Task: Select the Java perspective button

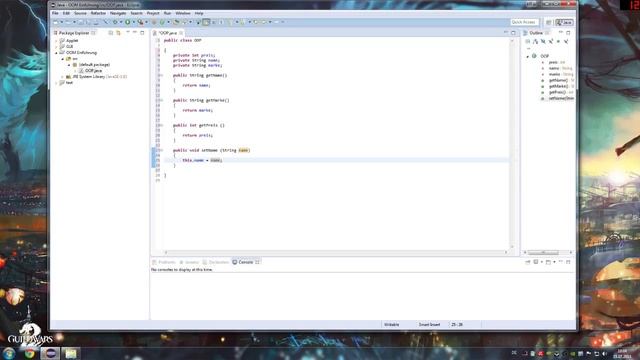Action: point(564,22)
